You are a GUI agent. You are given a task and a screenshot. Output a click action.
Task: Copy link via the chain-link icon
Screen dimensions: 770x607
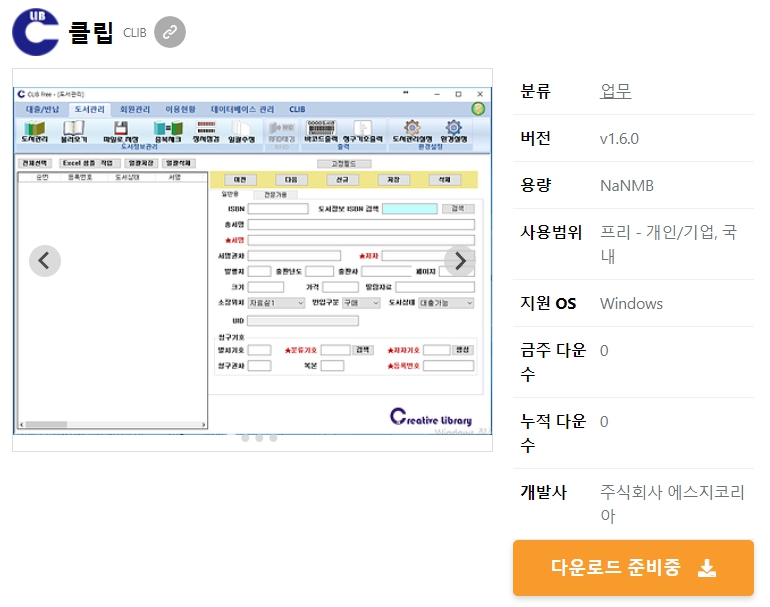[170, 32]
